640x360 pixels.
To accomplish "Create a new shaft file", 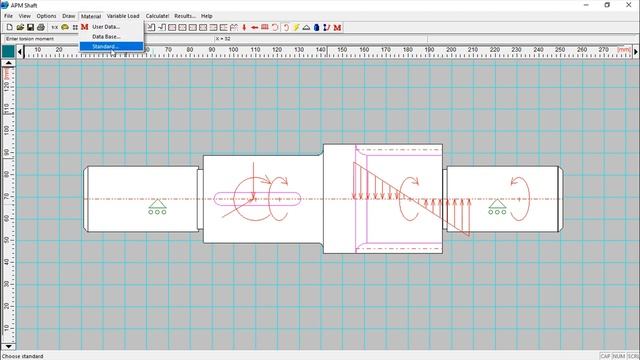I will tap(10, 27).
